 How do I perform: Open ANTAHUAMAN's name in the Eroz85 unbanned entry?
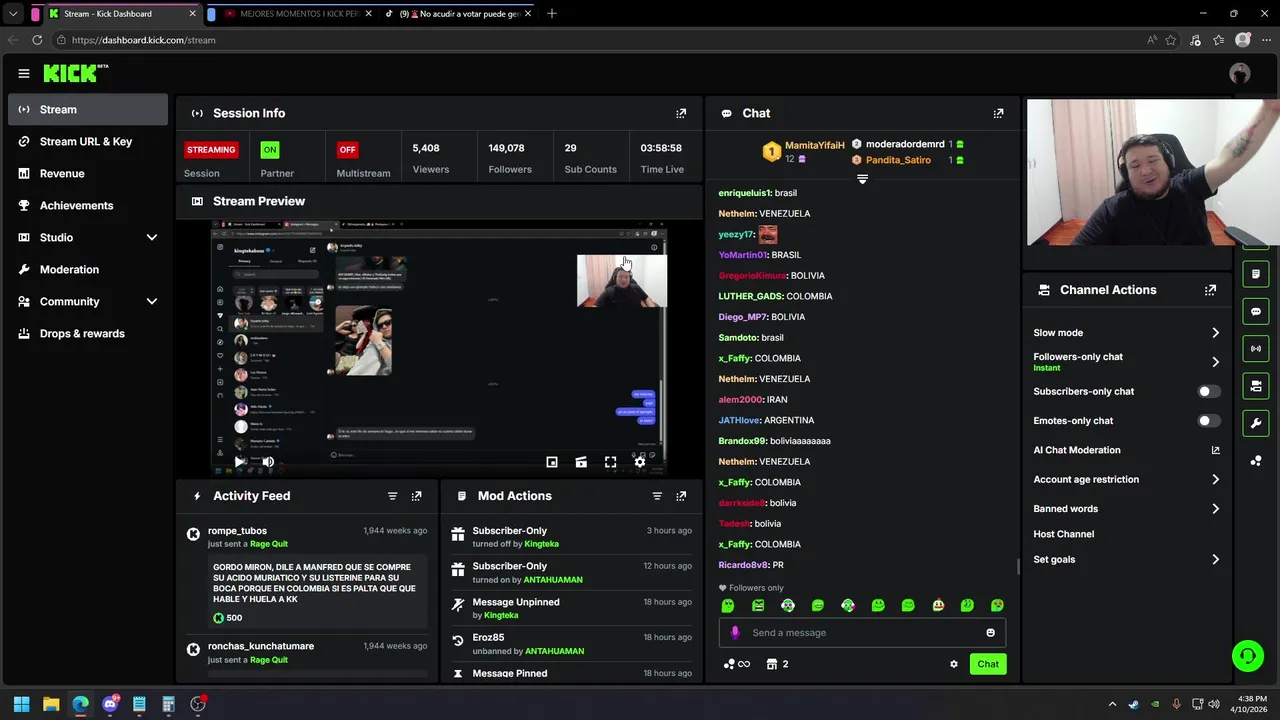[x=554, y=651]
